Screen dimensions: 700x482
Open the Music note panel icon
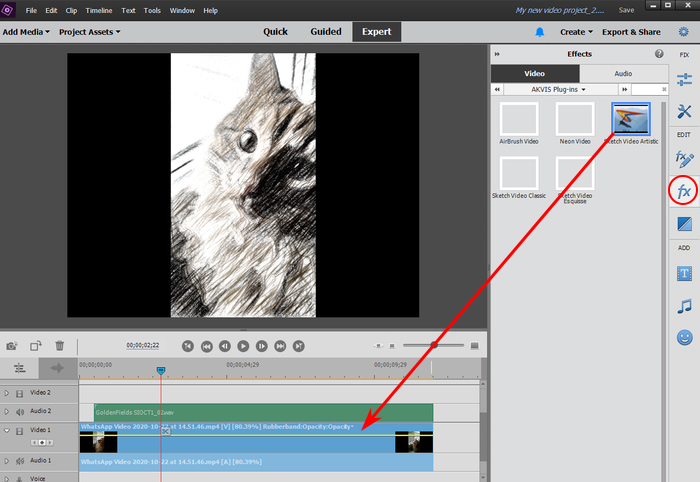684,306
